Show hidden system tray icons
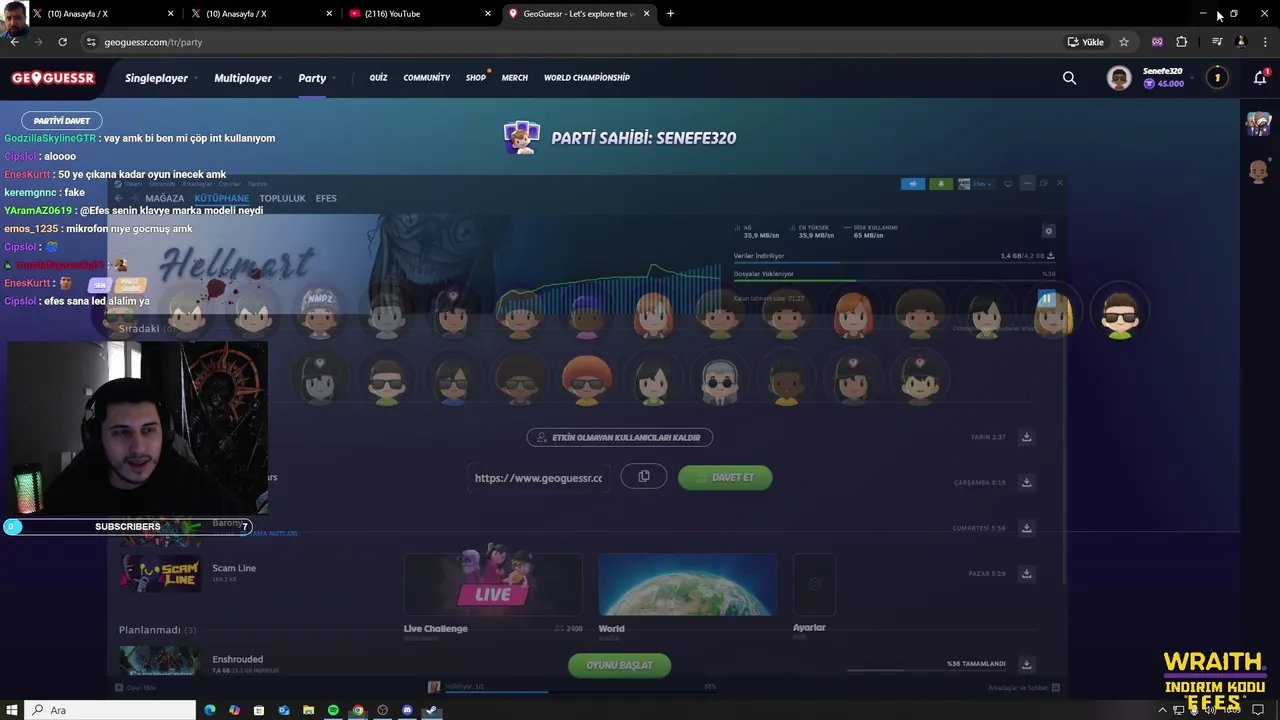Screen dimensions: 1280x720 click(x=1162, y=710)
